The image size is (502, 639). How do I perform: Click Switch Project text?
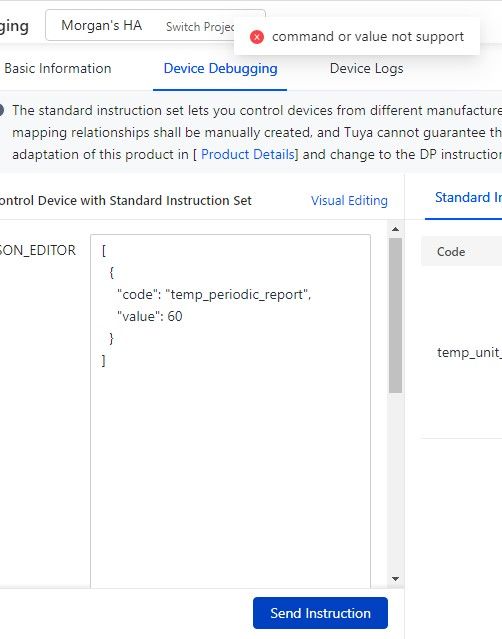click(200, 27)
